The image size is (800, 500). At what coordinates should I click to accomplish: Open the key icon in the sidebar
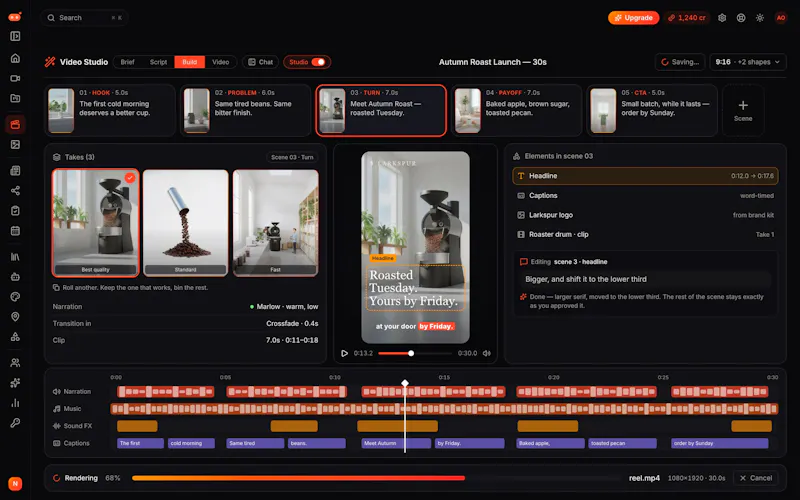(x=15, y=423)
